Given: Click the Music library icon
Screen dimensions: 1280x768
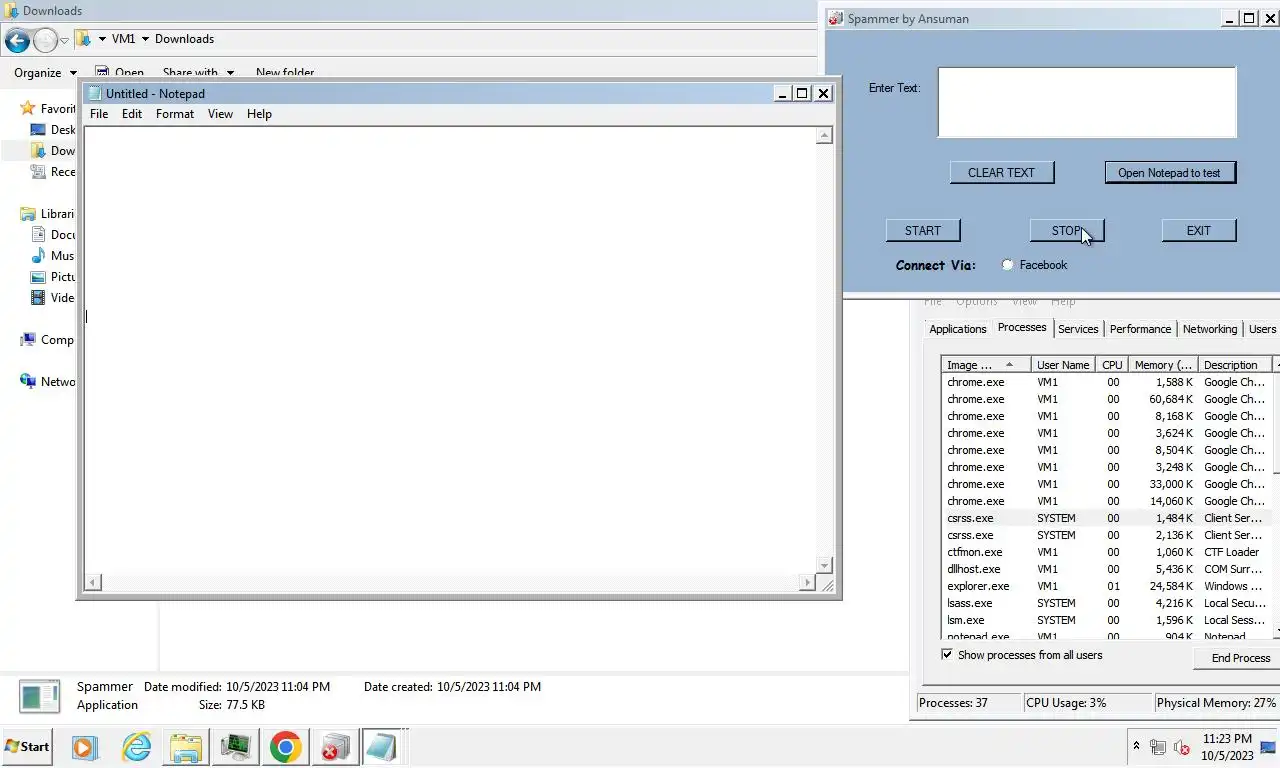Looking at the screenshot, I should click(x=38, y=255).
